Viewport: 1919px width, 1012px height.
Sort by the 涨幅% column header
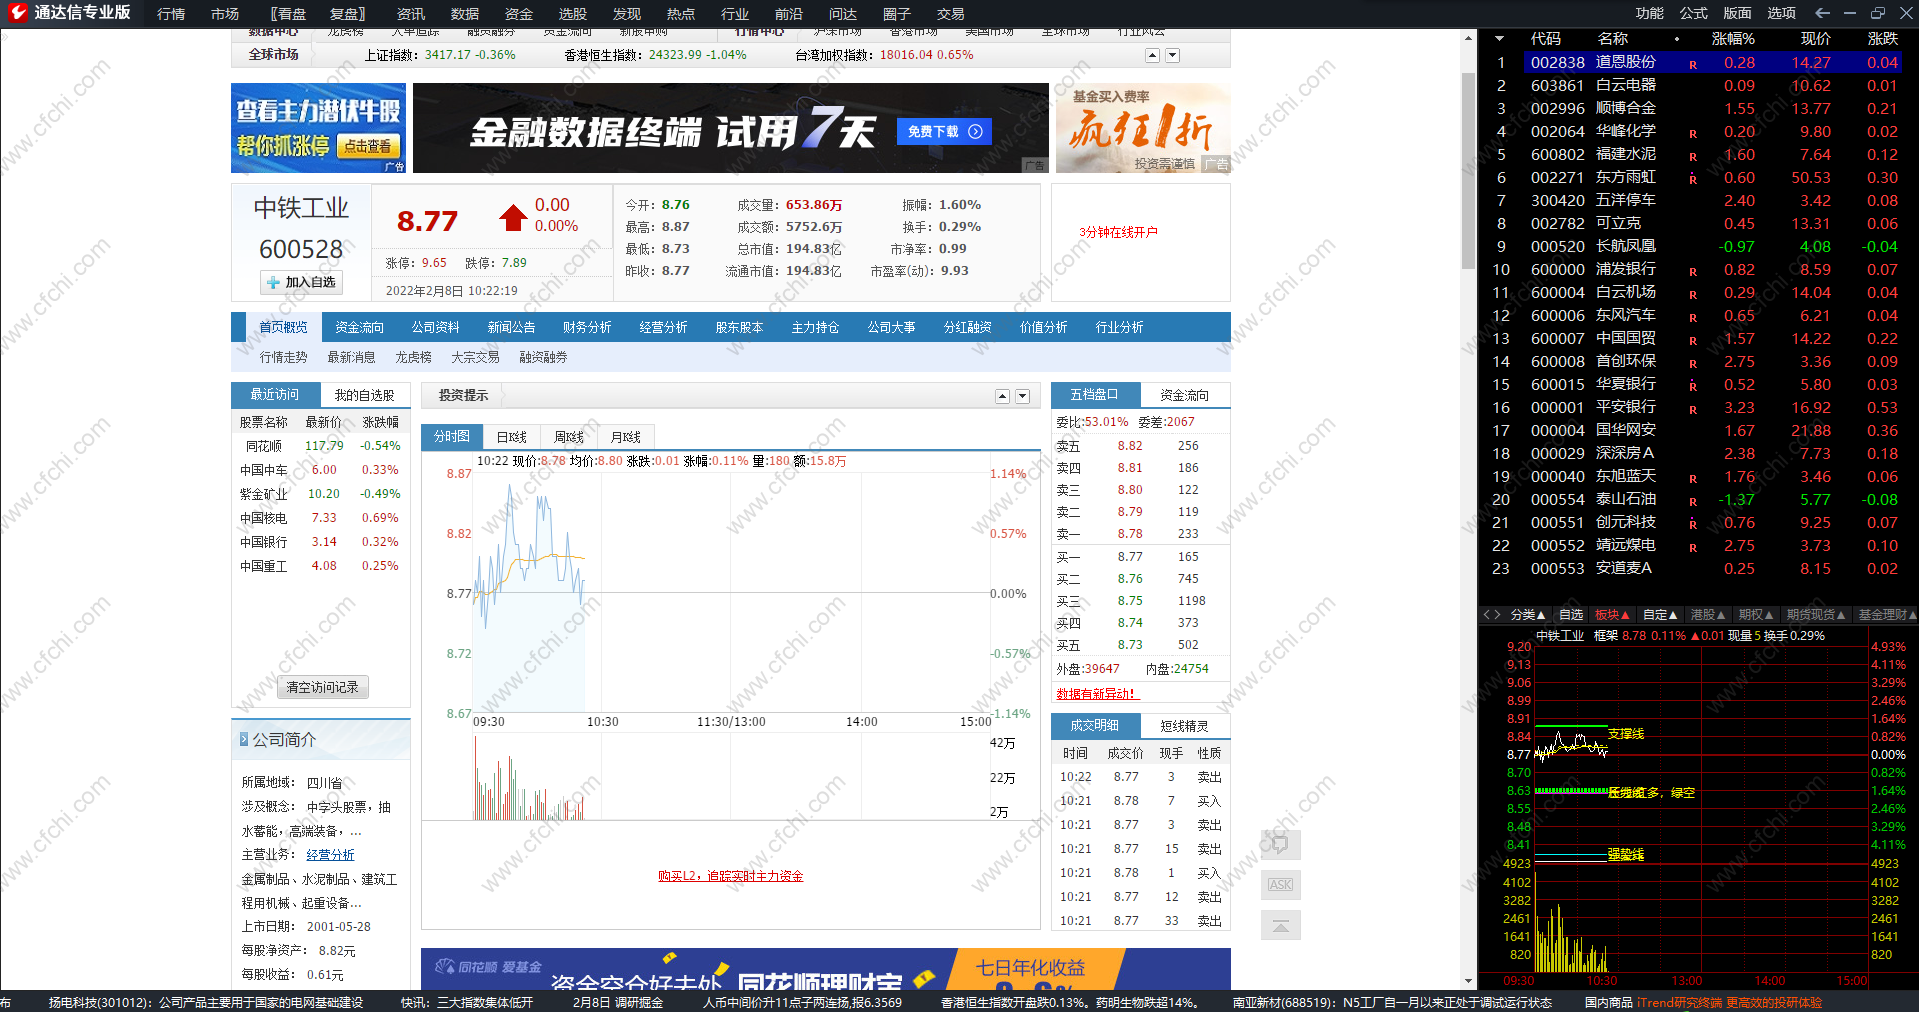click(x=1733, y=39)
